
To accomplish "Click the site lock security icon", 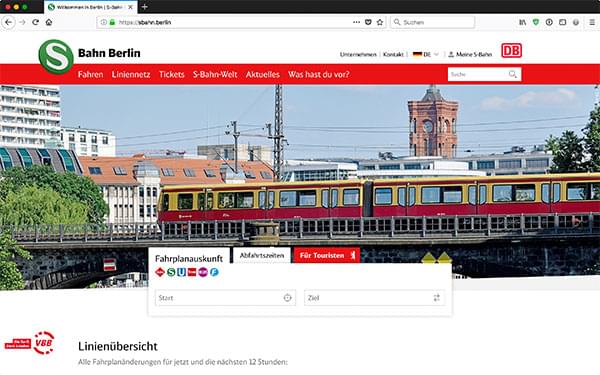I will (x=112, y=22).
